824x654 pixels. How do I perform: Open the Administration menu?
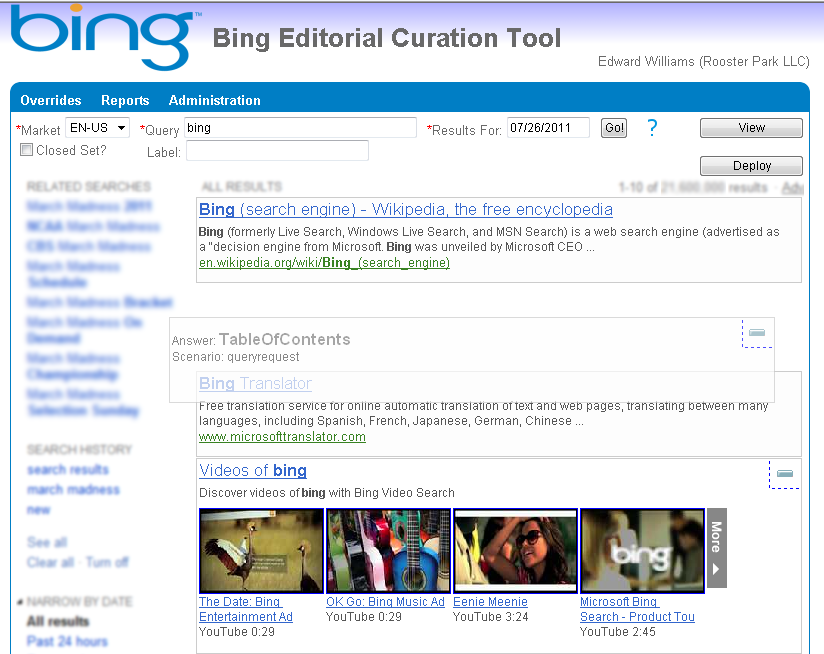point(214,100)
